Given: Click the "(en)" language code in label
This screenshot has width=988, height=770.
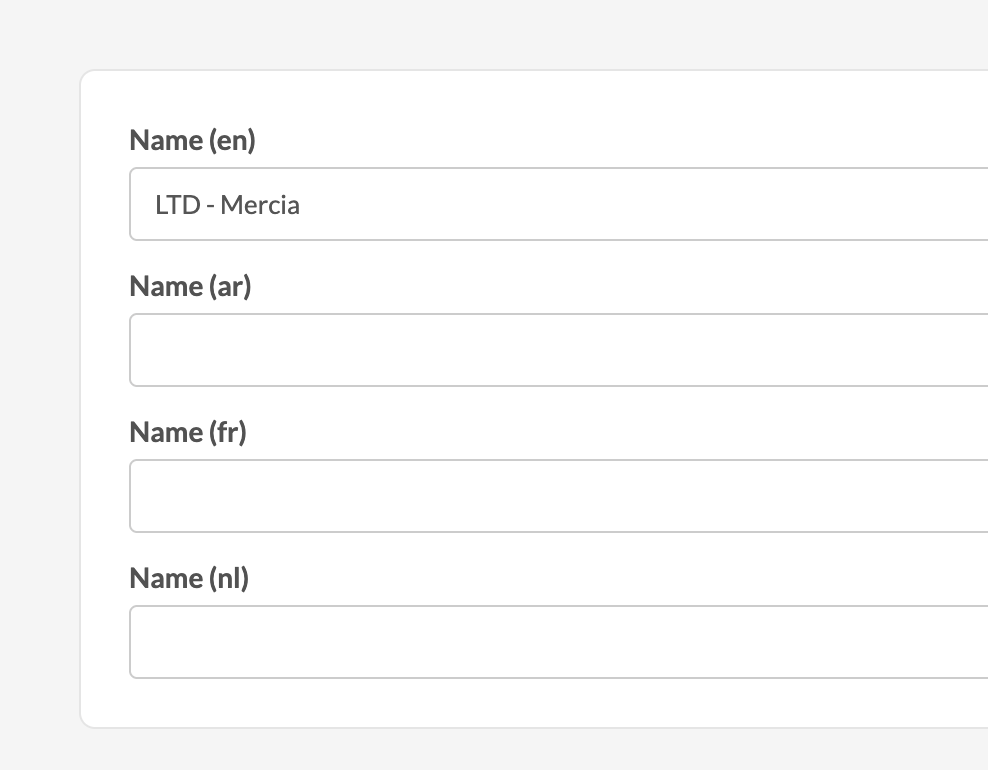Looking at the screenshot, I should 232,141.
